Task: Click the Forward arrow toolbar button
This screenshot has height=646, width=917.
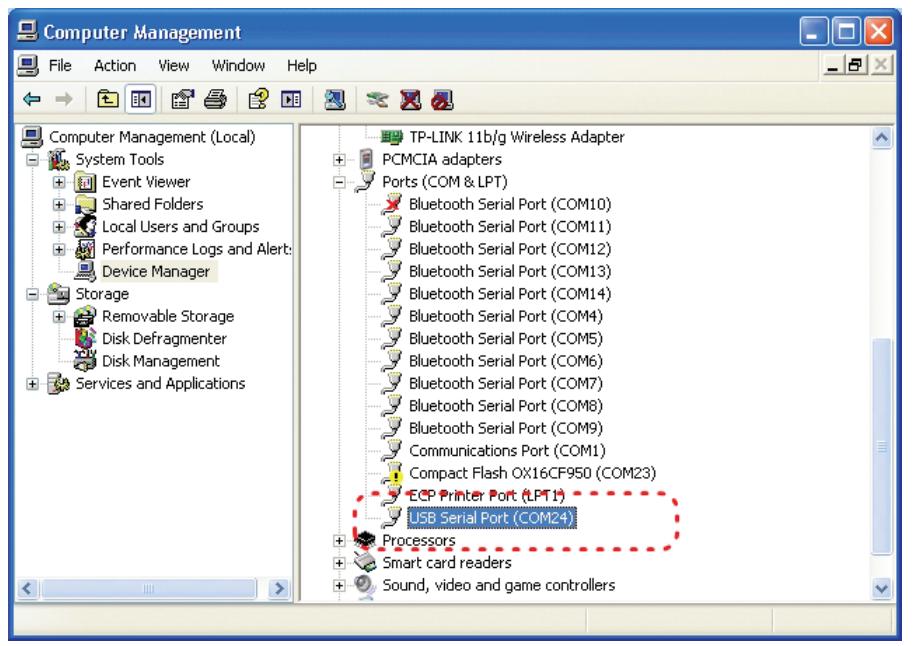Action: [64, 99]
